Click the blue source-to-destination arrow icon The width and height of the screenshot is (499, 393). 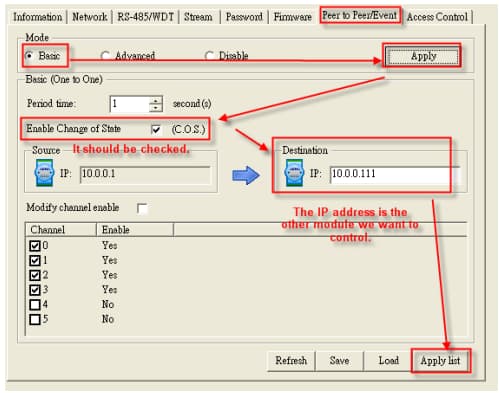click(x=246, y=175)
